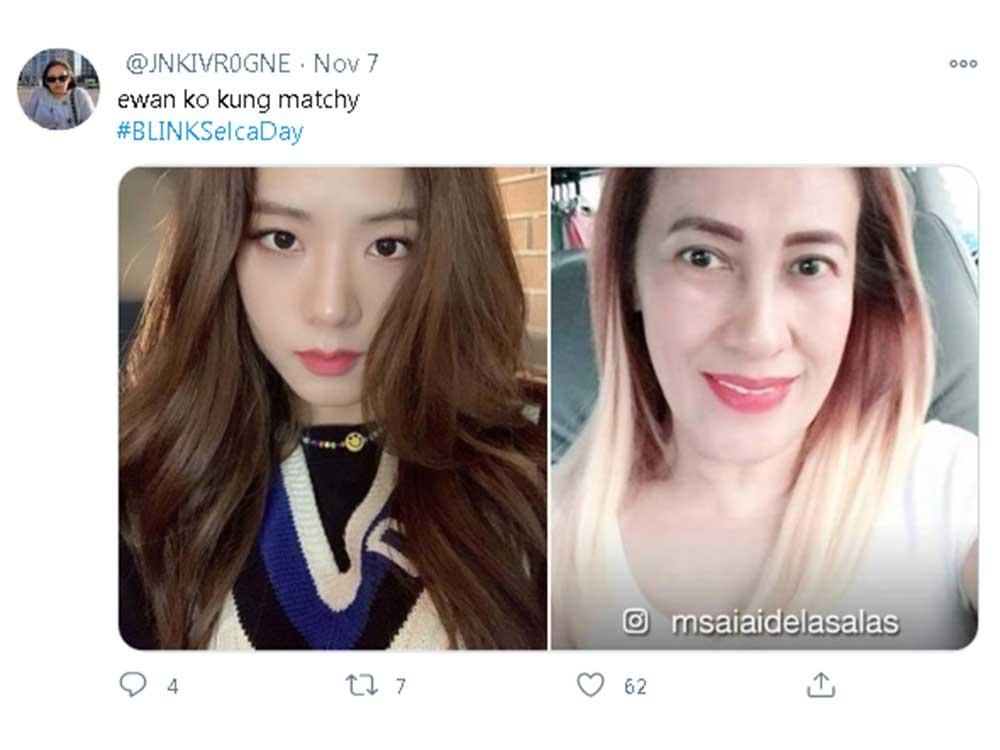This screenshot has width=1000, height=750.
Task: Retweet using the arrows icon
Action: coord(362,686)
